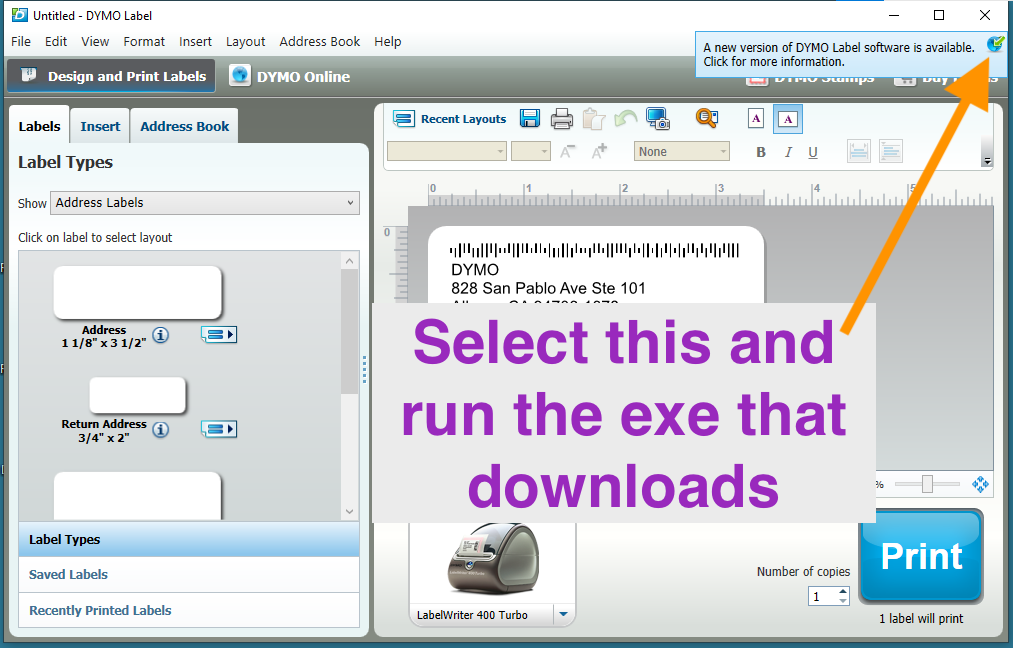Select the Labels tab

39,126
